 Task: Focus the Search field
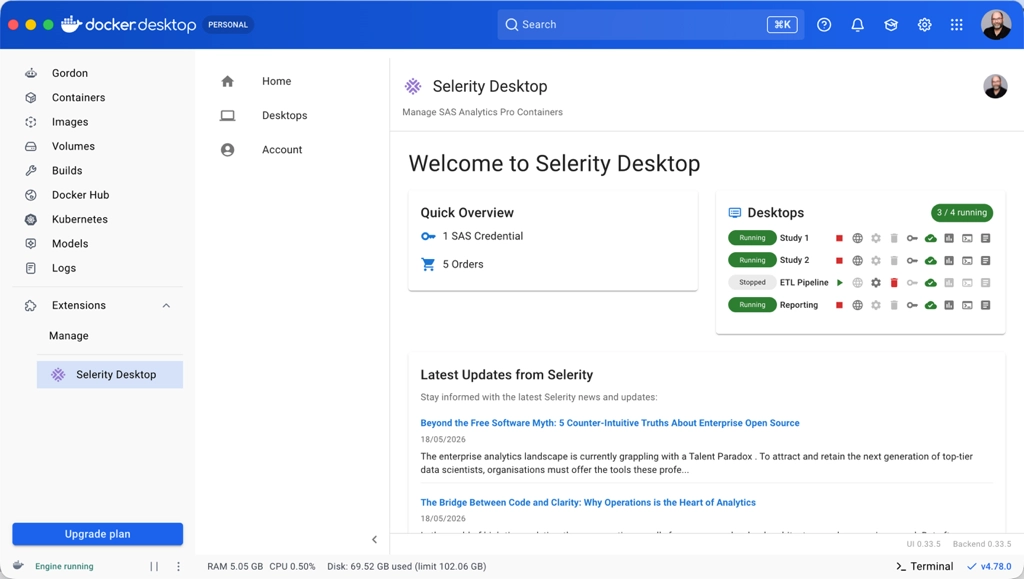[x=650, y=25]
